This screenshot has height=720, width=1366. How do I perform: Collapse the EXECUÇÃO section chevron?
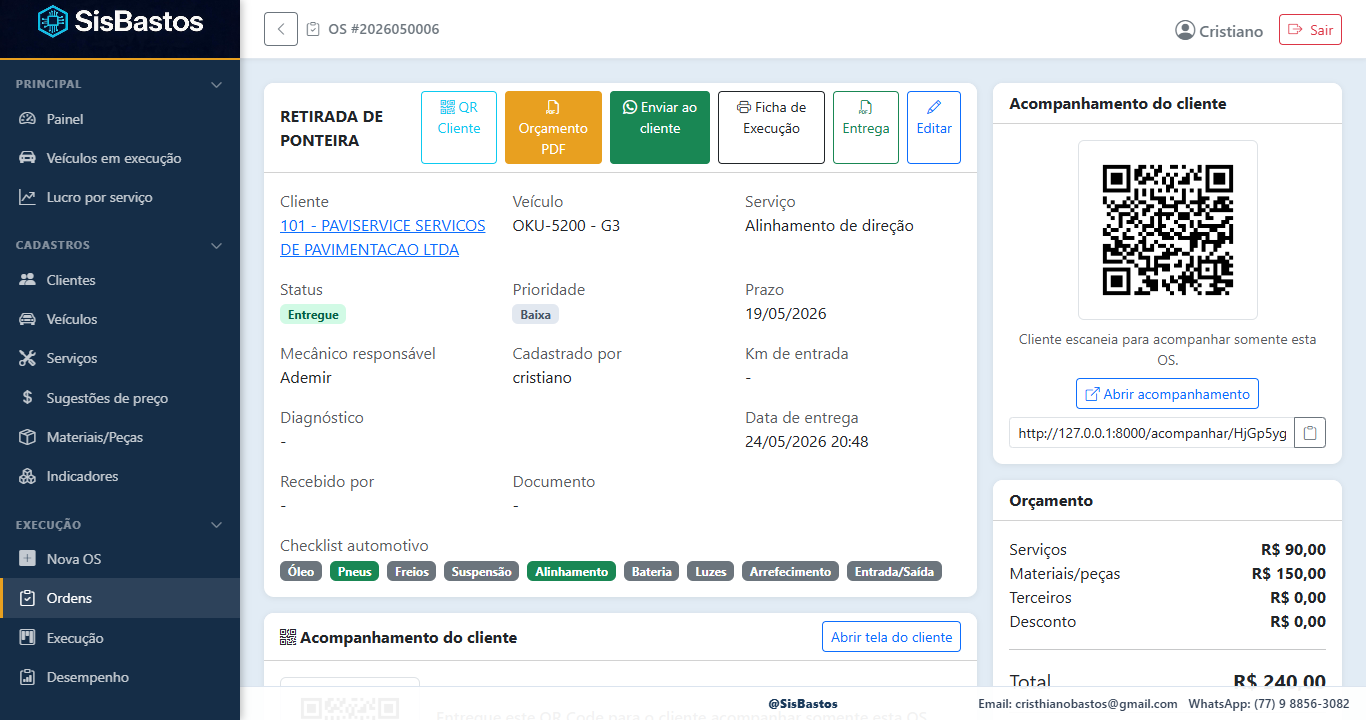click(216, 525)
